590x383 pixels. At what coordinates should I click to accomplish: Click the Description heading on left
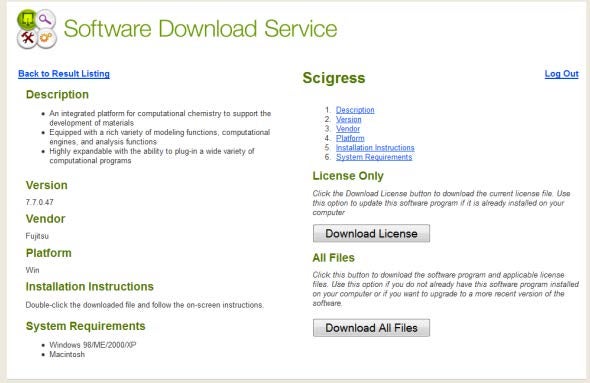pos(57,94)
